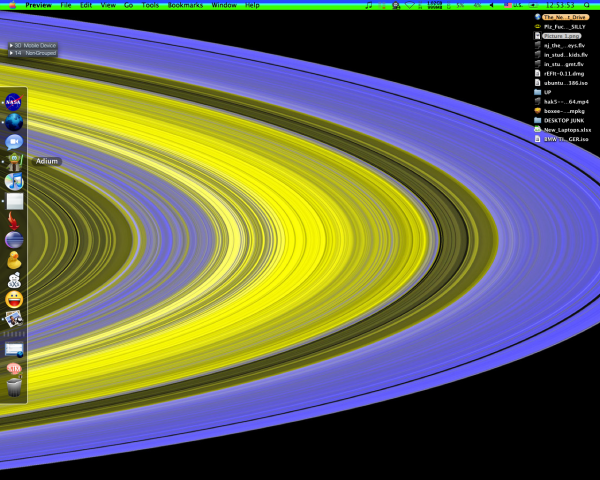Screen dimensions: 600x480
Task: Select the UP folder on desktop
Action: click(543, 92)
